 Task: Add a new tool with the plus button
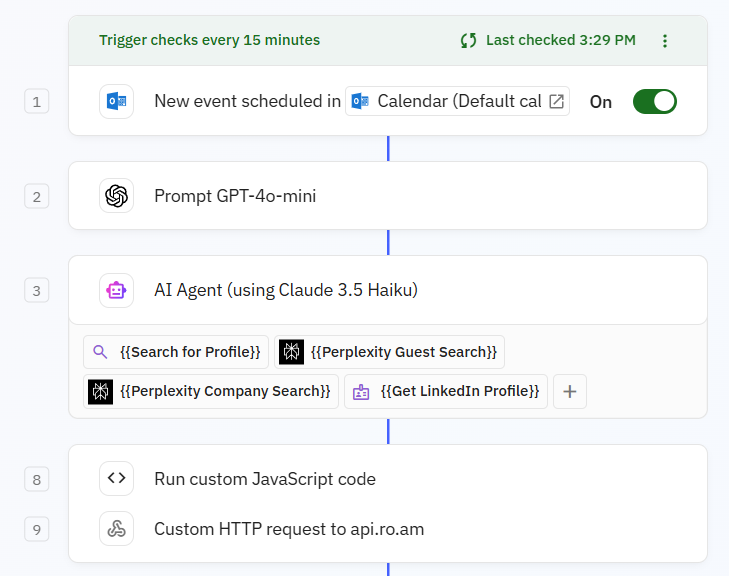(570, 391)
